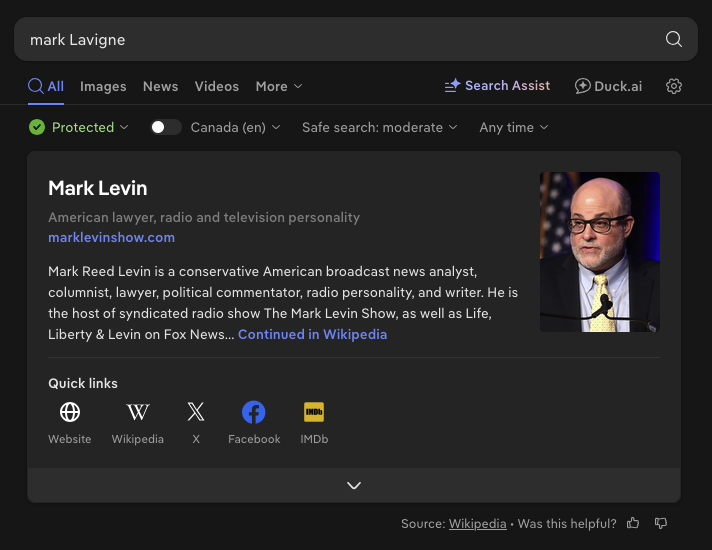
Task: Open Duck.ai chat
Action: click(x=608, y=86)
